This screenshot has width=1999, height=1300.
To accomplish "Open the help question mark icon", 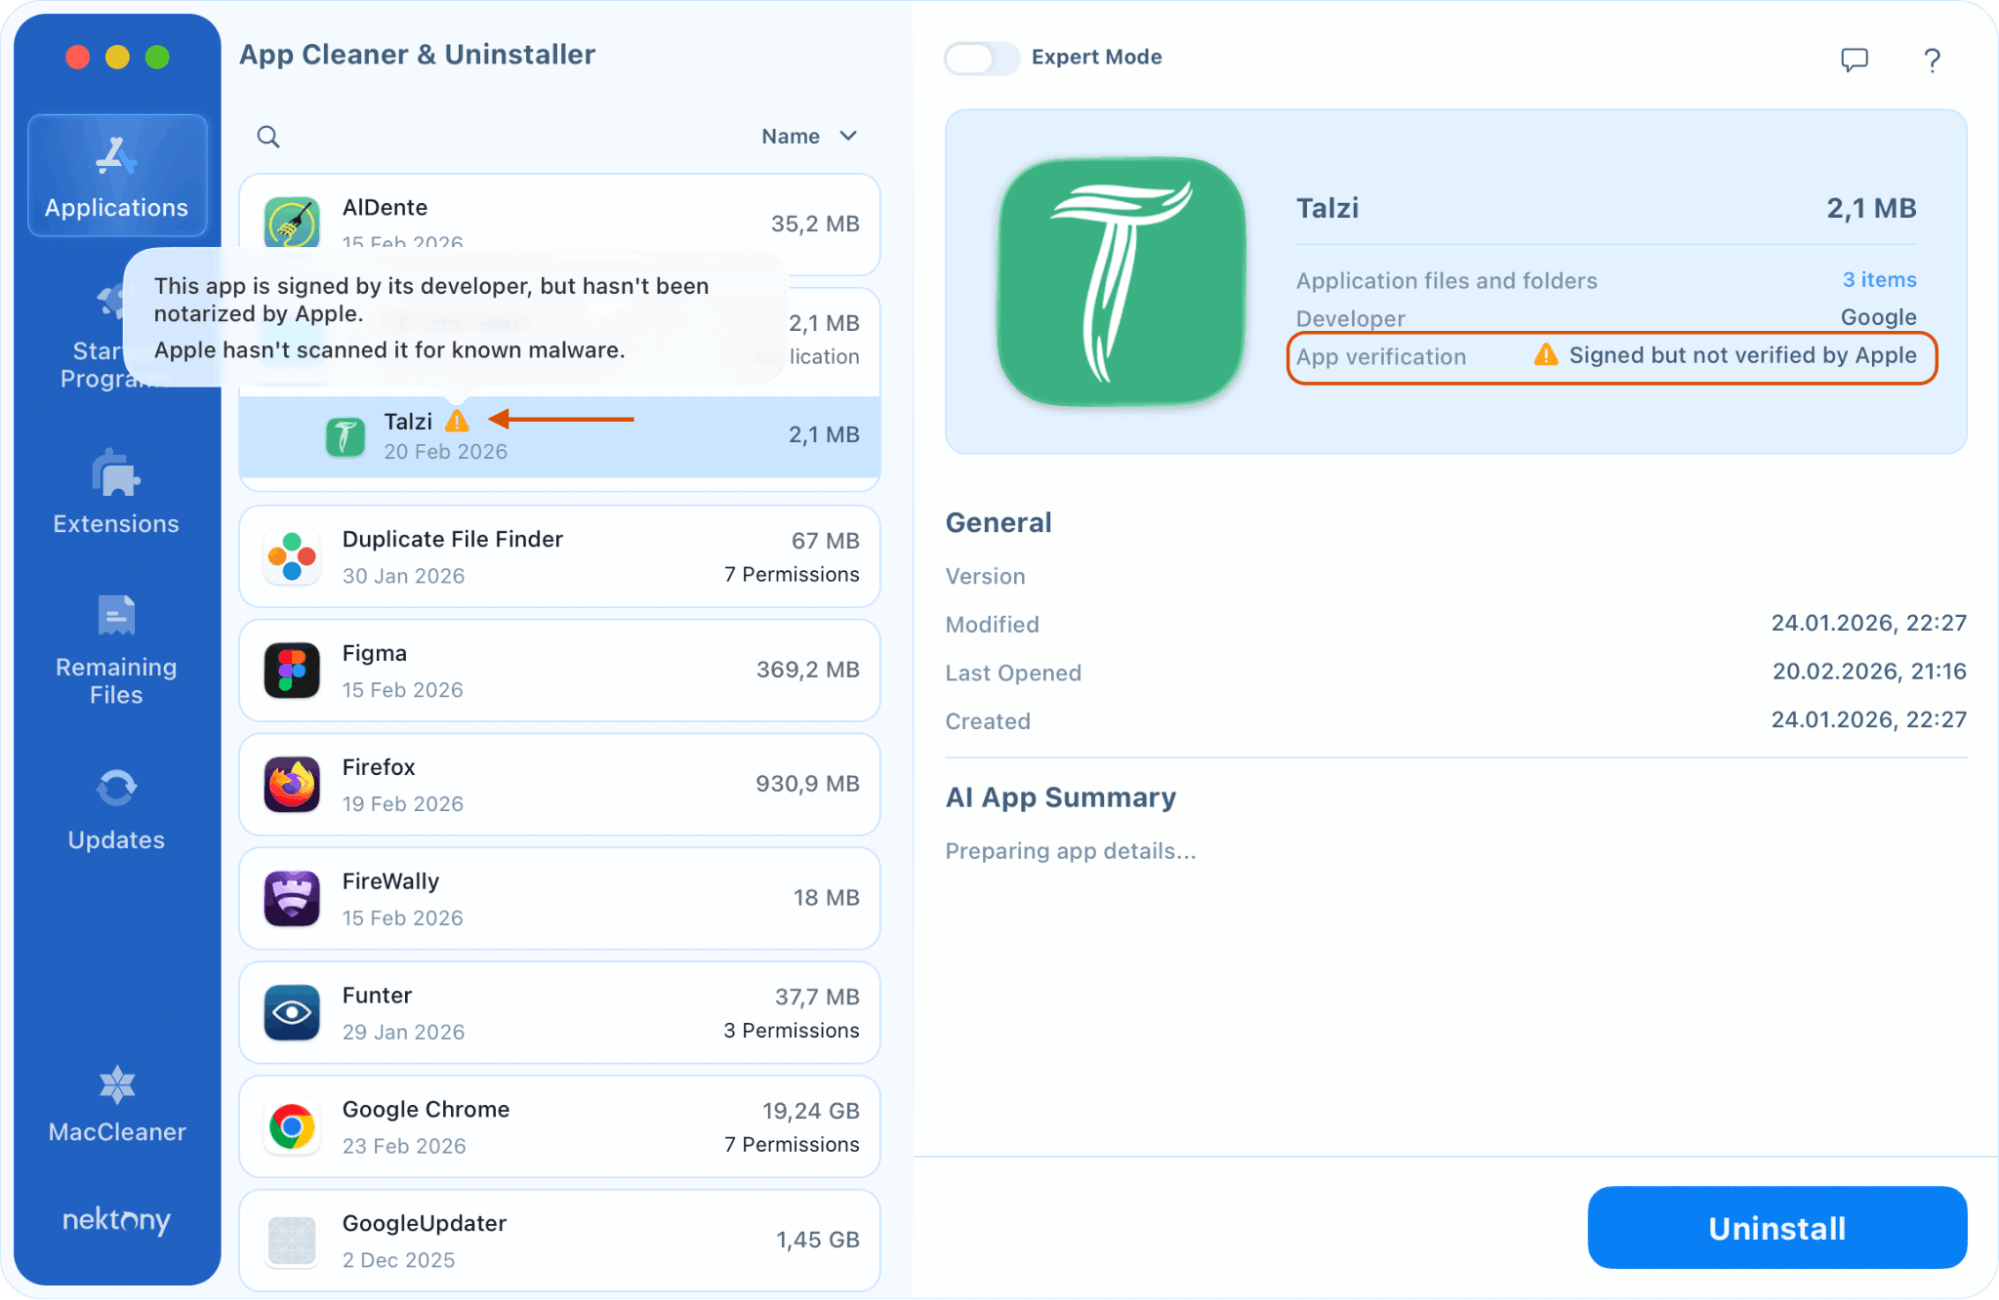I will (x=1932, y=60).
